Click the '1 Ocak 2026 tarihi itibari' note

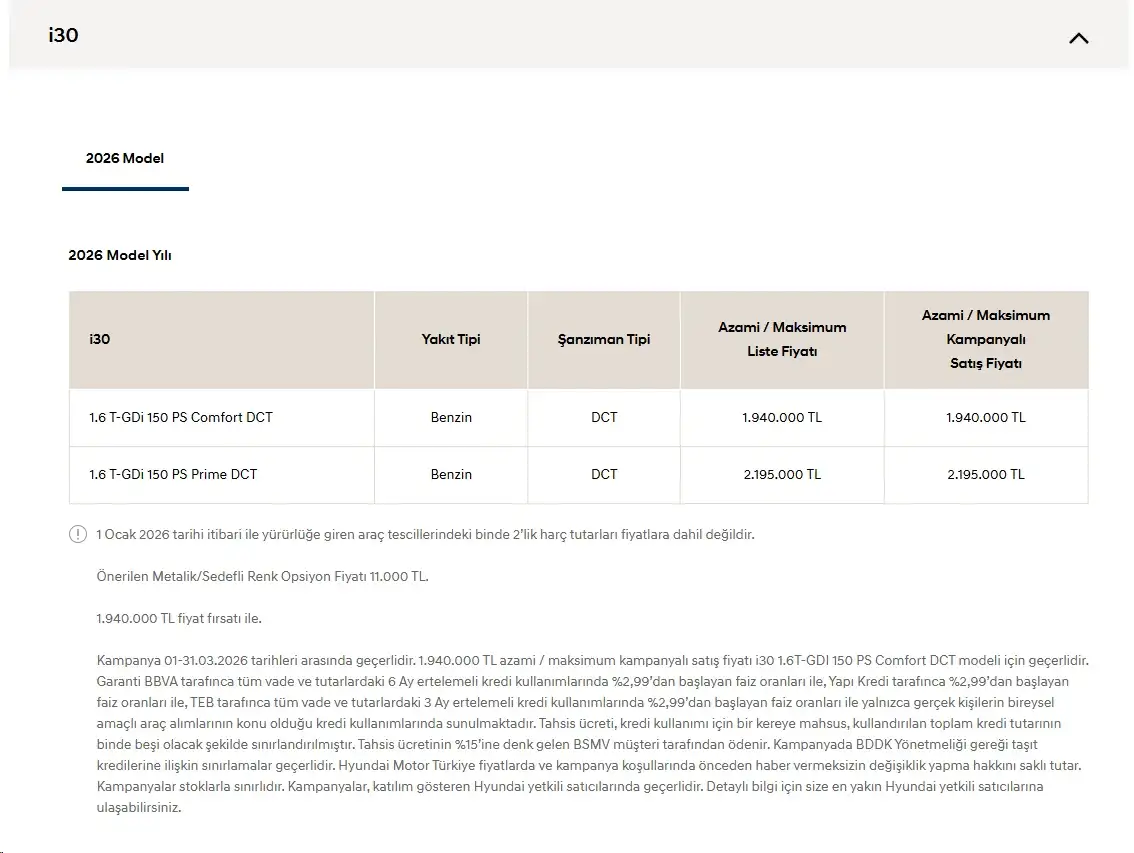coord(425,535)
